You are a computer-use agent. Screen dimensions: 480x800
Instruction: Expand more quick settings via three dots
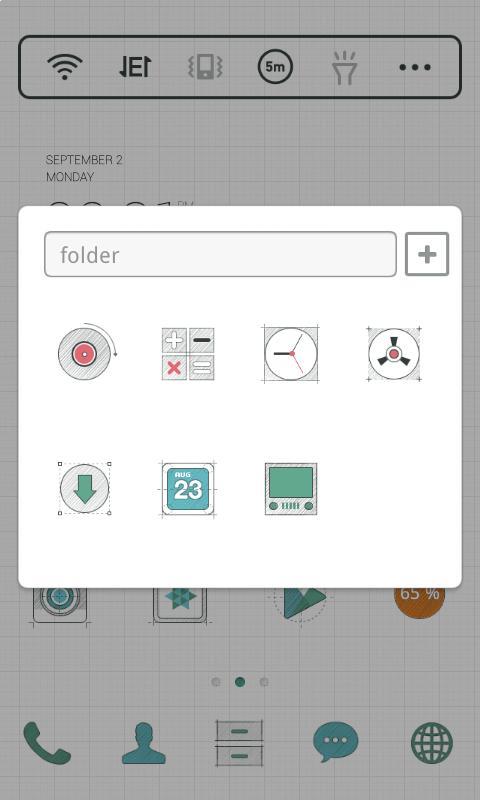pyautogui.click(x=415, y=67)
